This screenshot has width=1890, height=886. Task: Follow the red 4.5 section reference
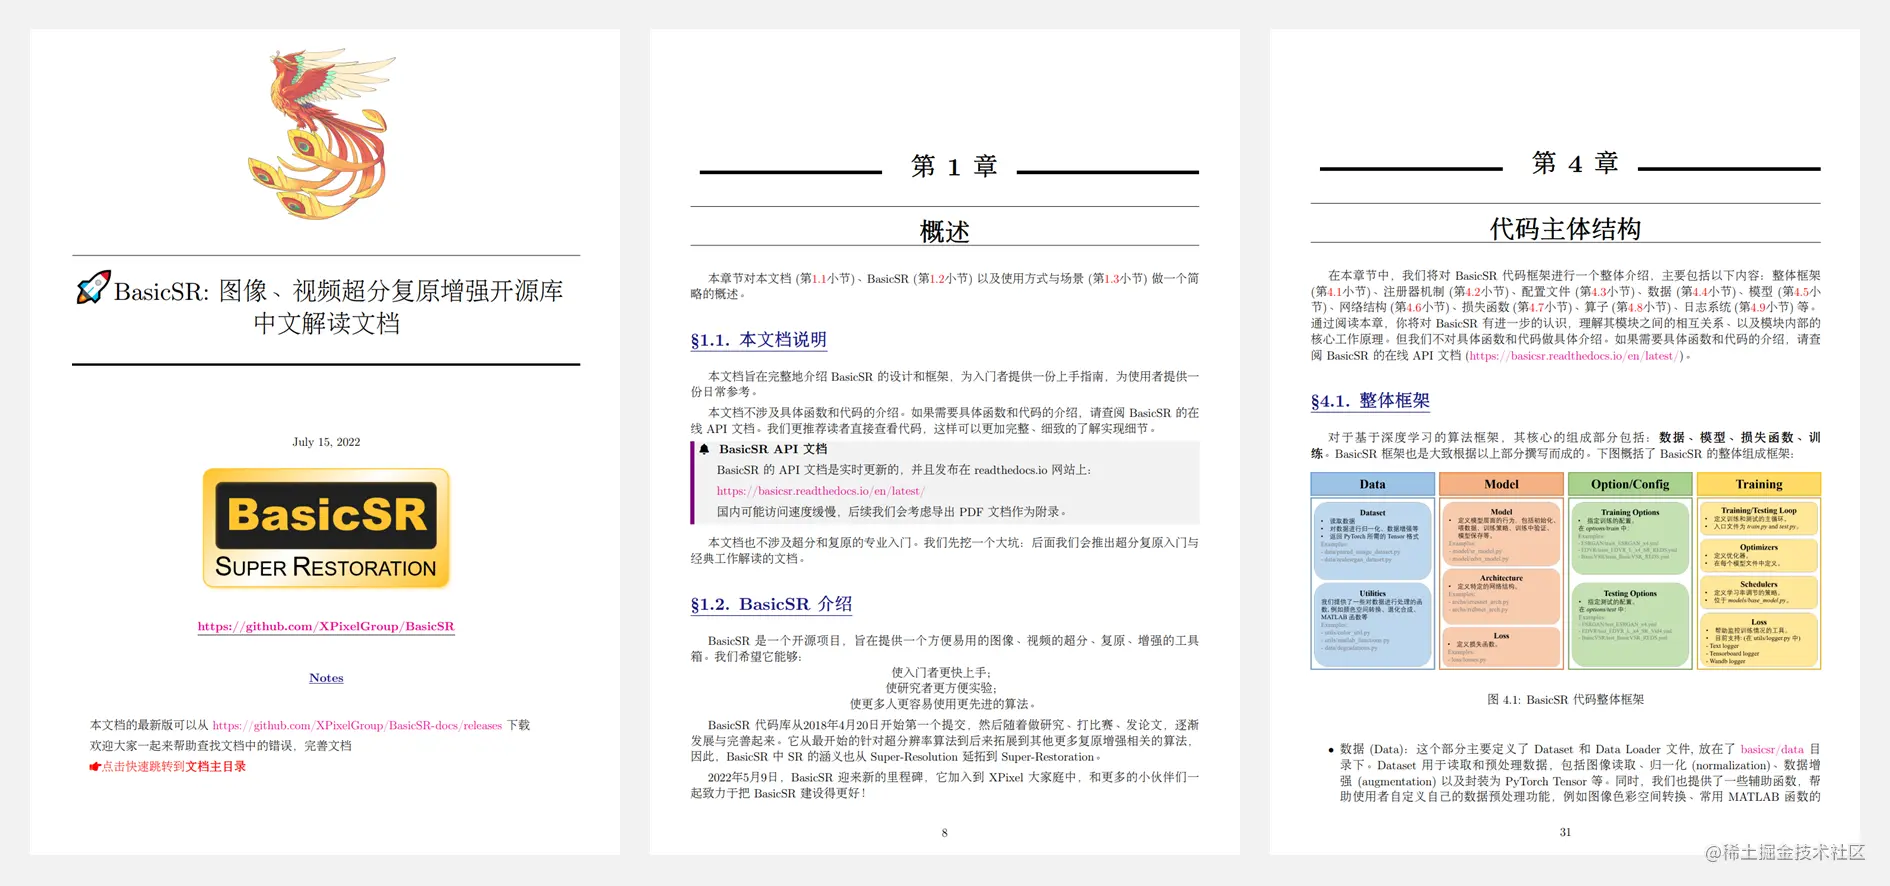[1801, 292]
